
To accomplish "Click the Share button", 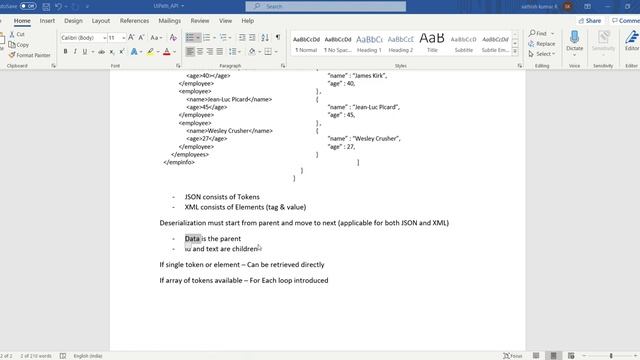I will pos(590,21).
